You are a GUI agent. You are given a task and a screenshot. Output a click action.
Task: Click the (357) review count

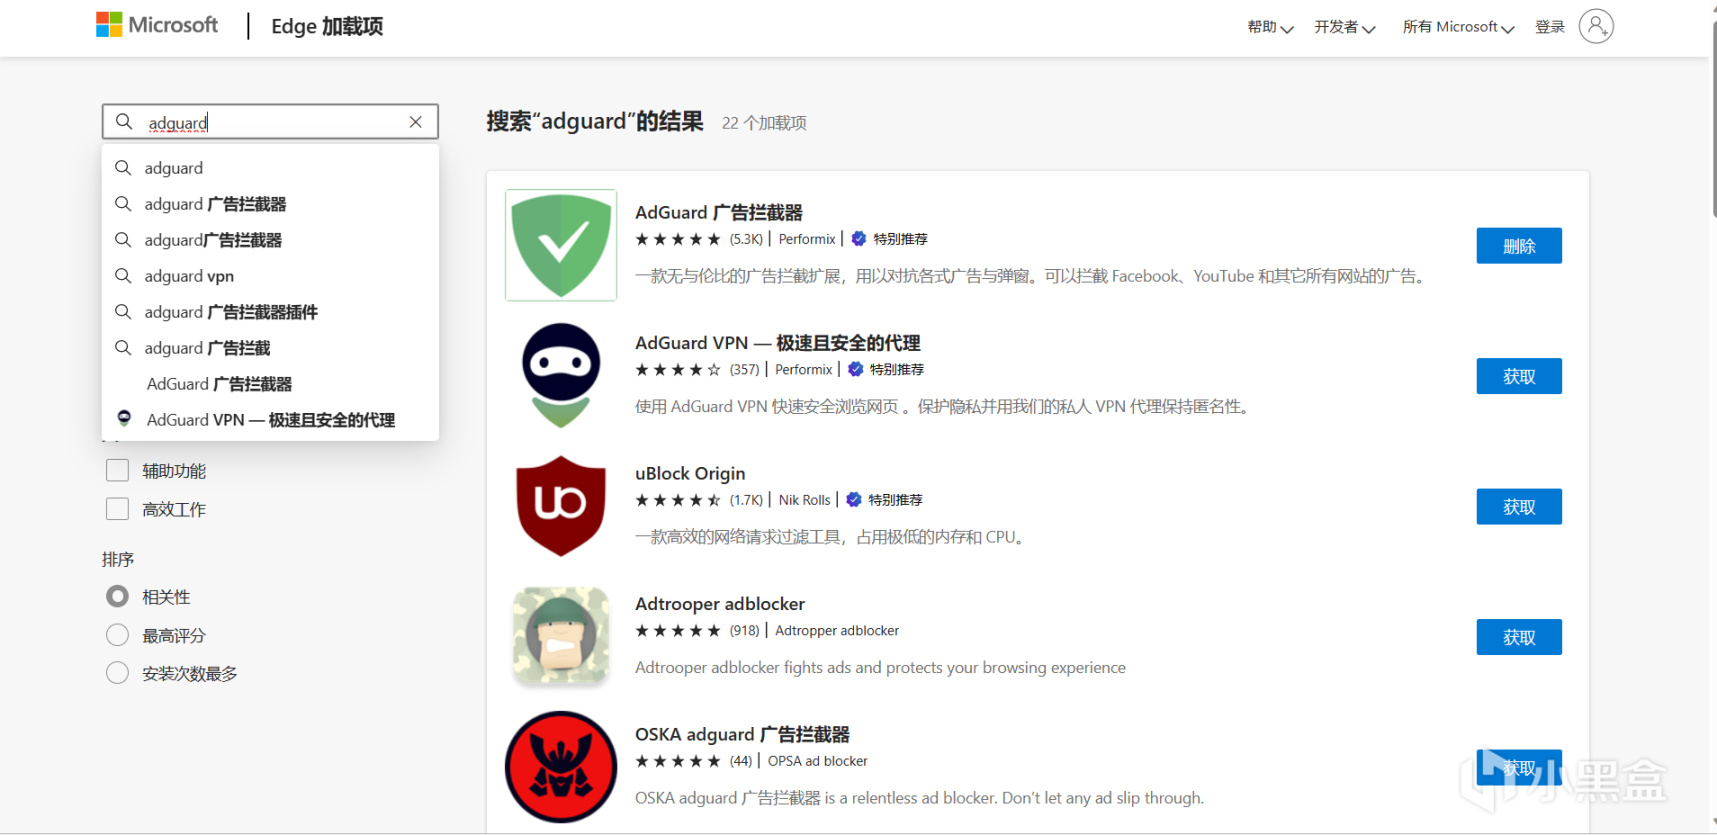coord(744,370)
